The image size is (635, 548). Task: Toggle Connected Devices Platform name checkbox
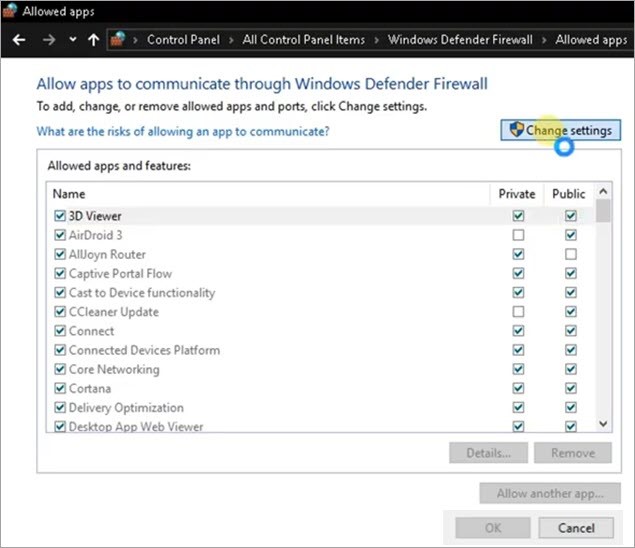[x=60, y=350]
